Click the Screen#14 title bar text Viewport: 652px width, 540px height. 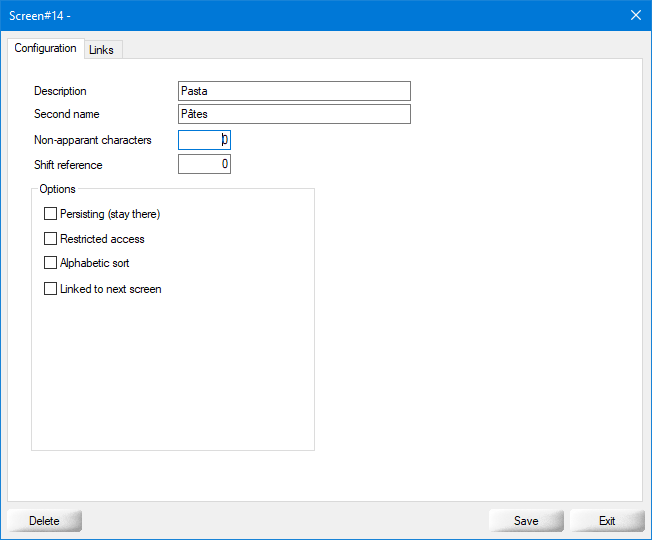coord(40,15)
